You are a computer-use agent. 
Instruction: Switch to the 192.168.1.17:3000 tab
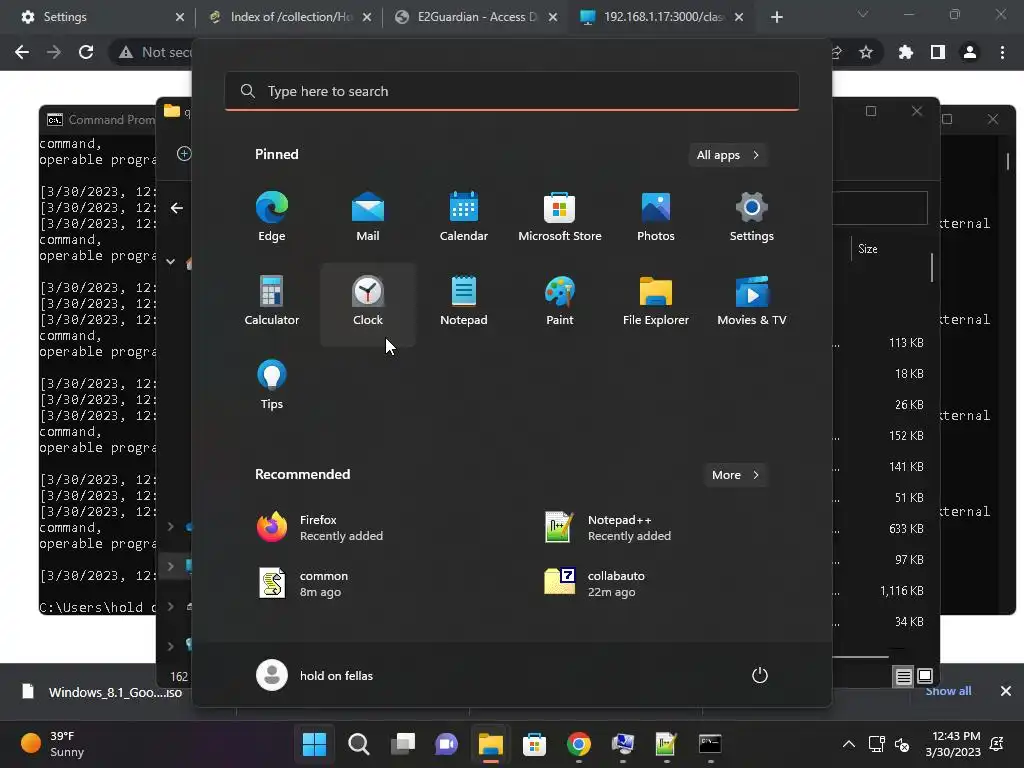(x=663, y=17)
